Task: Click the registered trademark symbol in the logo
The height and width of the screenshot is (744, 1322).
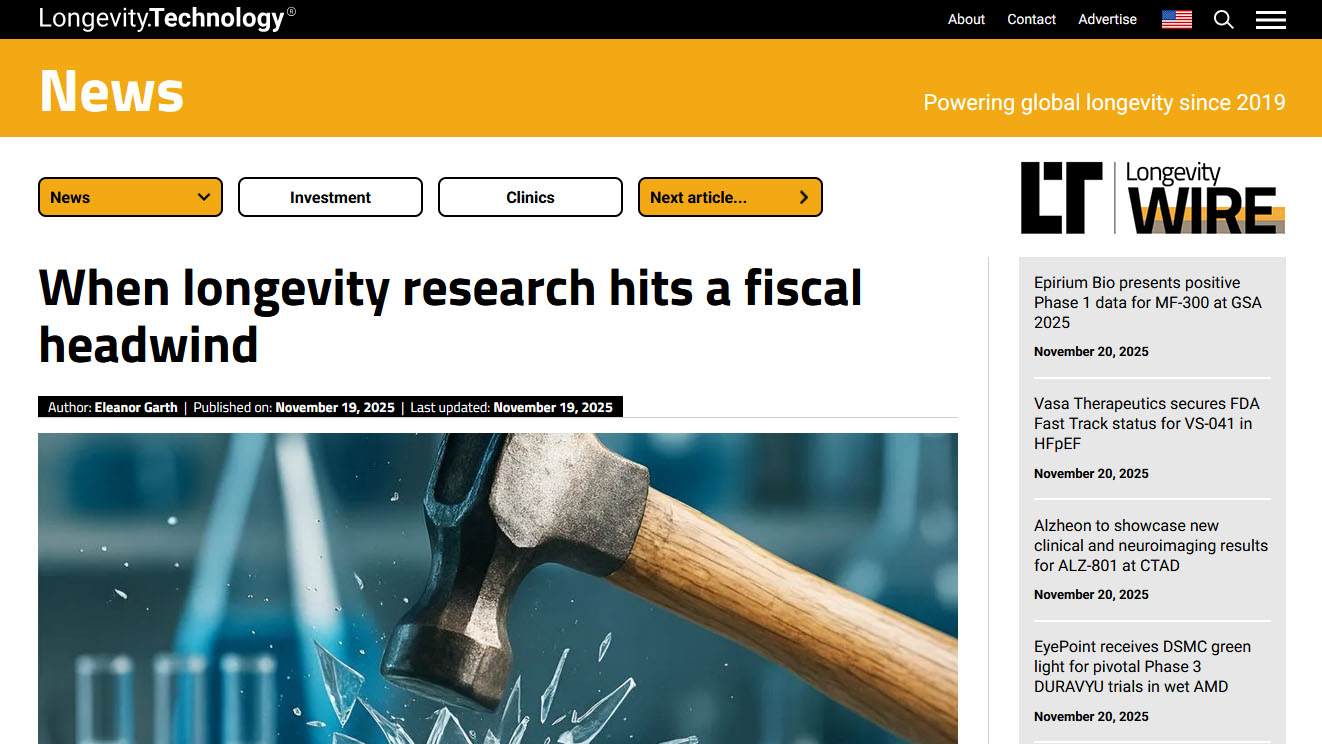Action: 291,10
